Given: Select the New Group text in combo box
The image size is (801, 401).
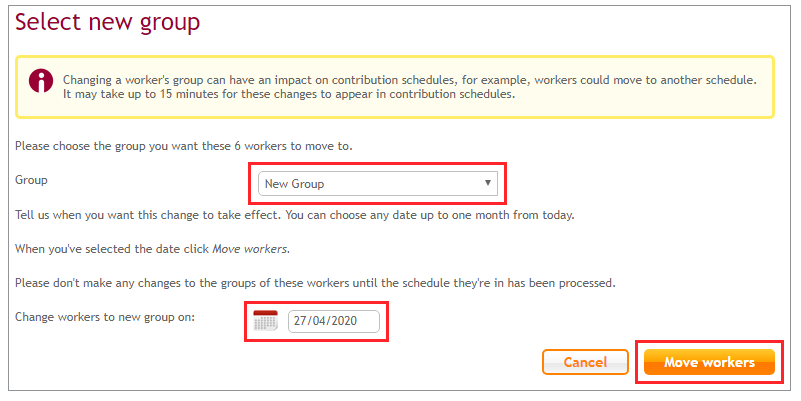Looking at the screenshot, I should coord(294,184).
